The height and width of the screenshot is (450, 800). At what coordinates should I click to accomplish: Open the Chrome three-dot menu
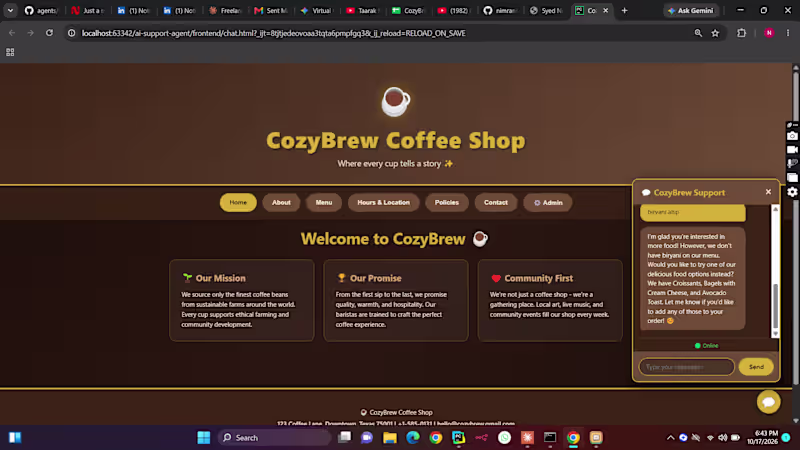pyautogui.click(x=788, y=33)
